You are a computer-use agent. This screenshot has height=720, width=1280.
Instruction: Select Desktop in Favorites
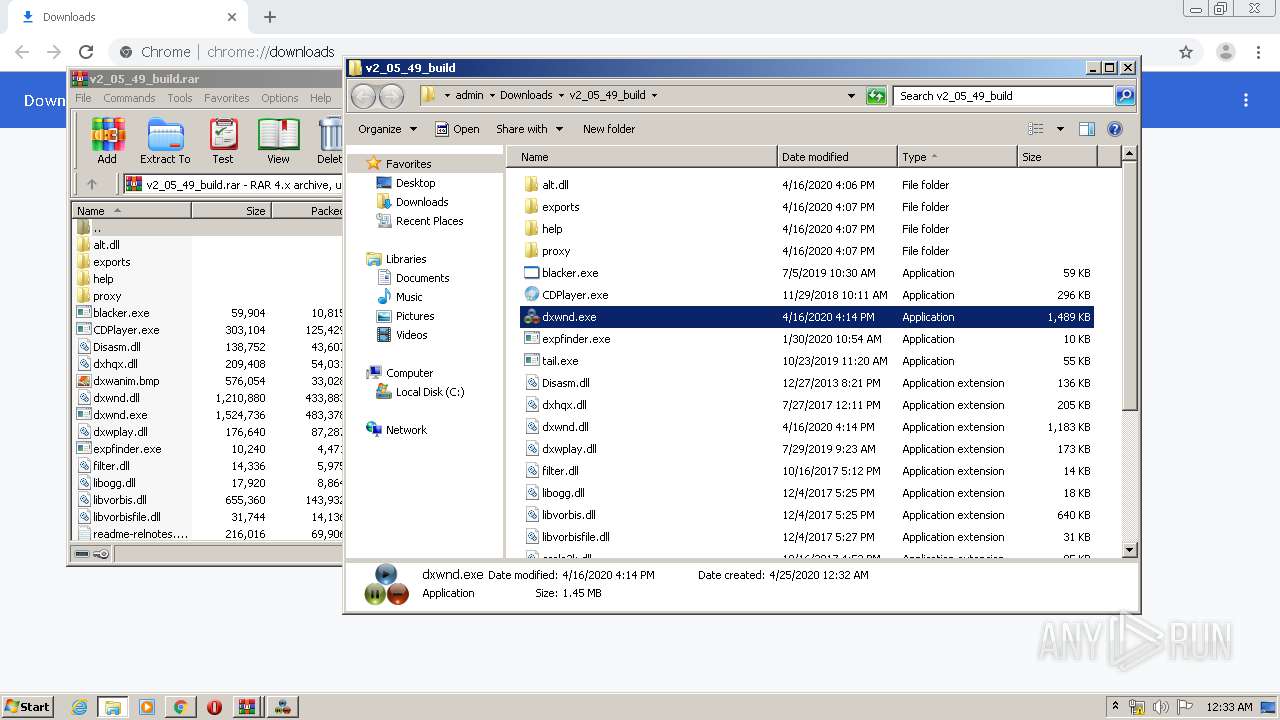[x=415, y=183]
